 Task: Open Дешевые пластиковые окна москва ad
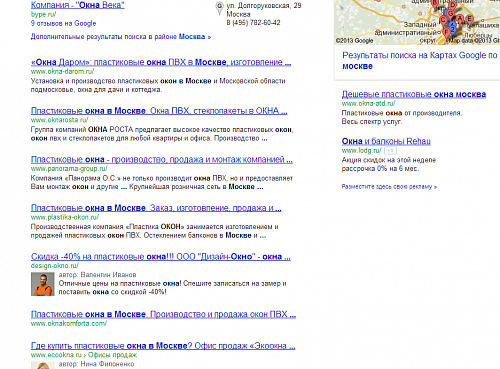click(x=414, y=94)
